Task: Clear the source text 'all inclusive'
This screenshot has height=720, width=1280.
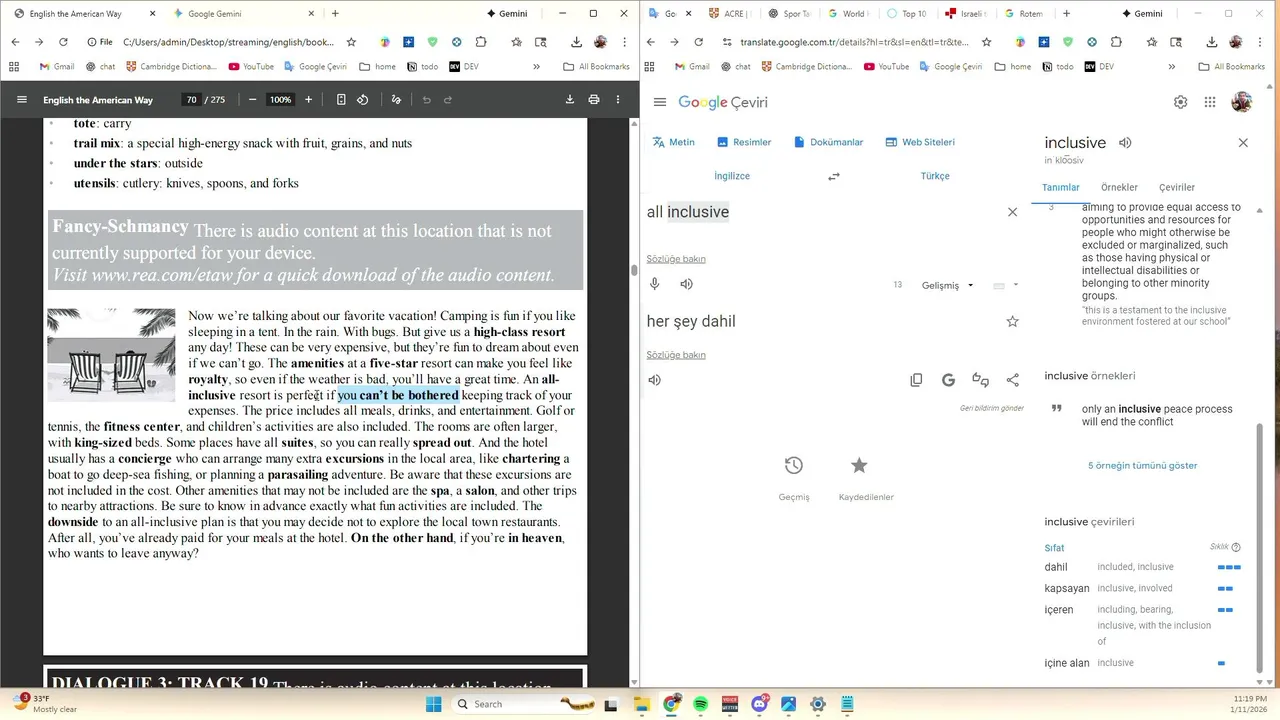Action: pos(1012,212)
